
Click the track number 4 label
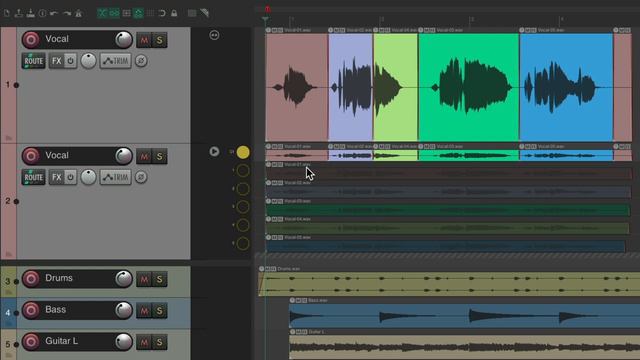8,313
